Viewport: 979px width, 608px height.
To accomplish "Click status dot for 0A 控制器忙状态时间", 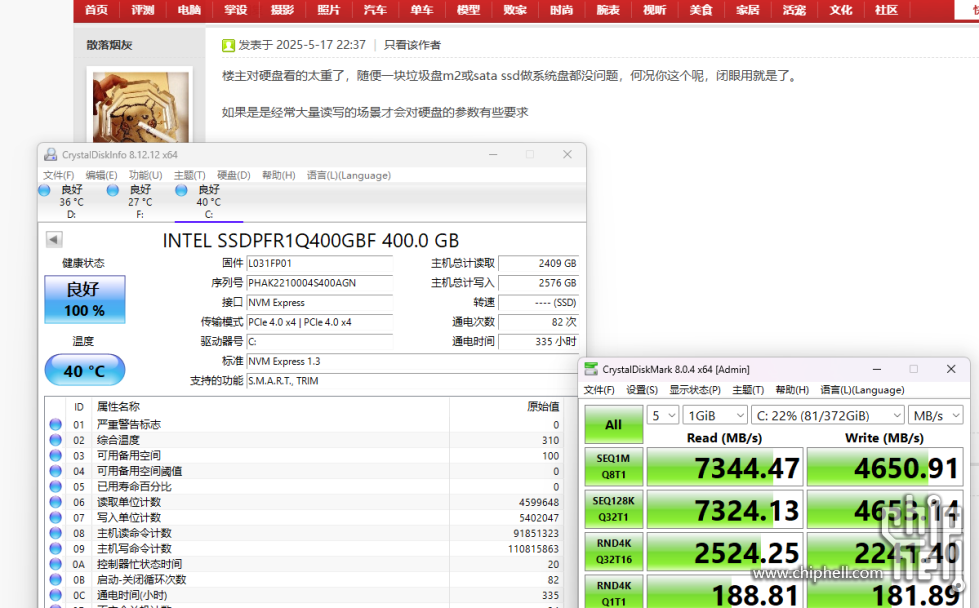I will (x=56, y=564).
